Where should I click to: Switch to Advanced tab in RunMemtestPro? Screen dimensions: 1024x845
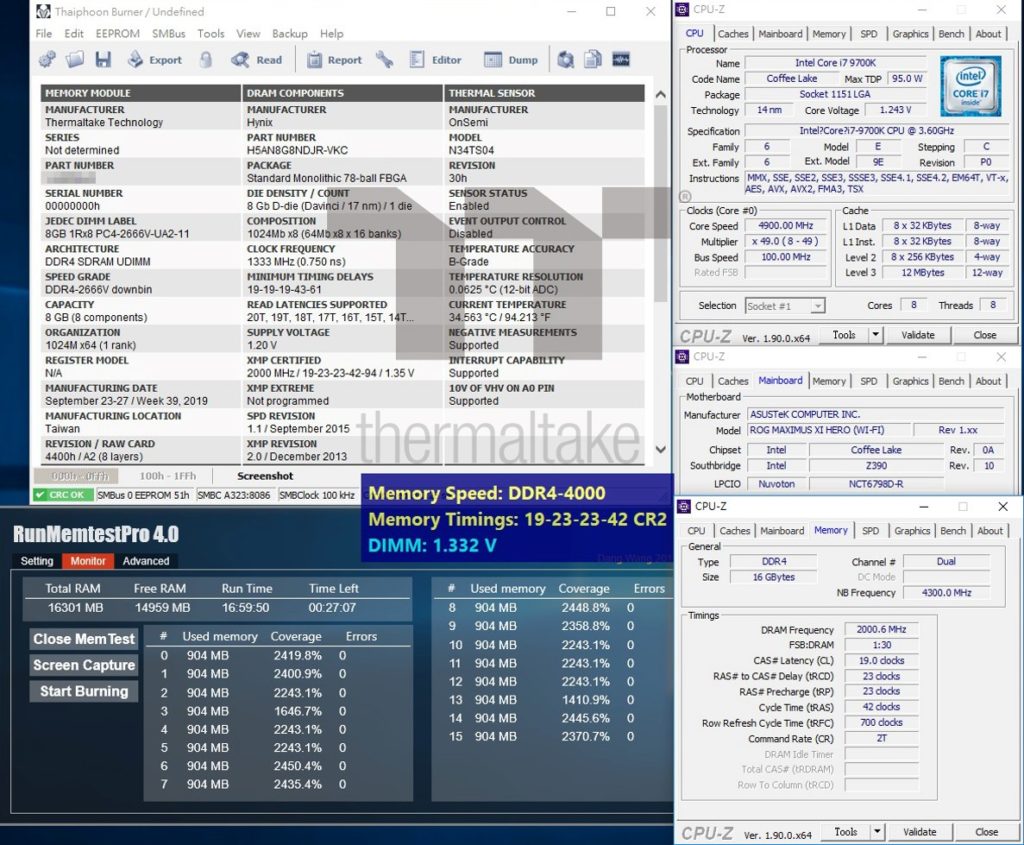click(146, 561)
